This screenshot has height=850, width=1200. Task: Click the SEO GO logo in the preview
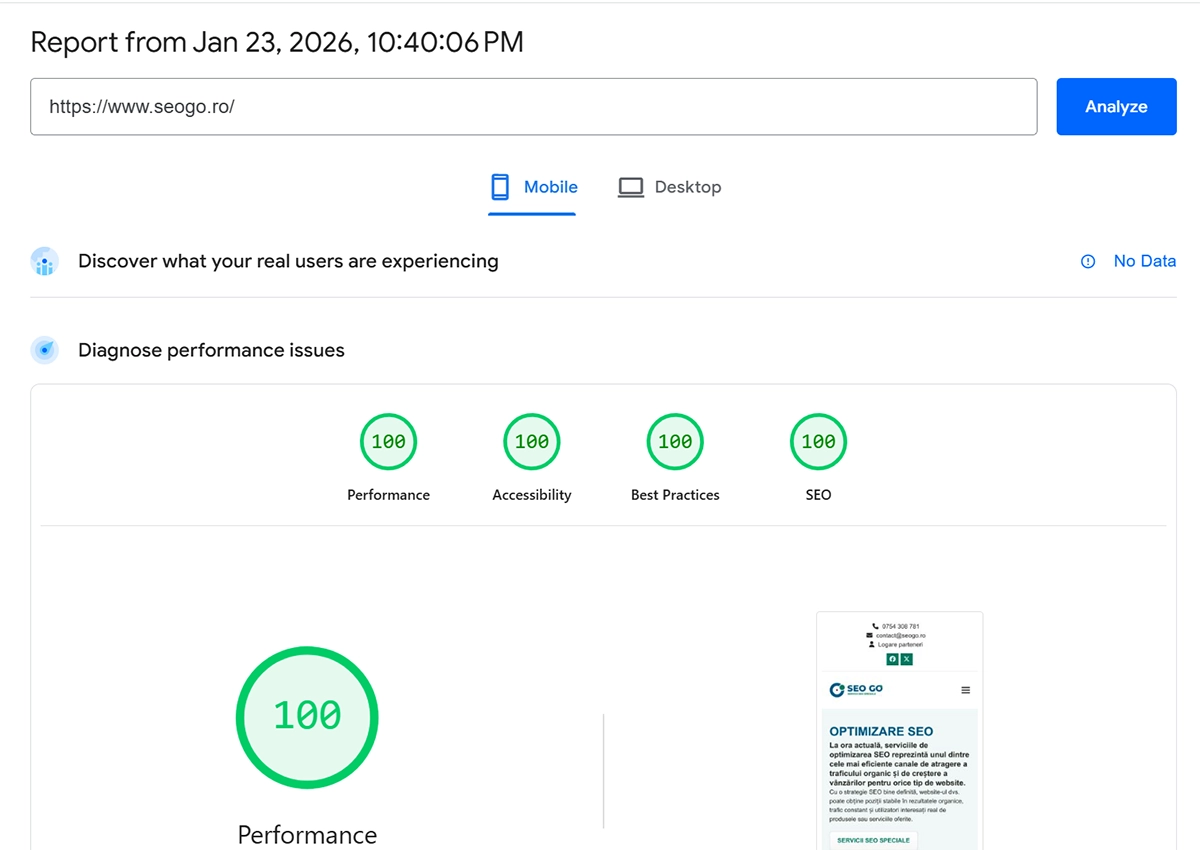click(x=855, y=689)
